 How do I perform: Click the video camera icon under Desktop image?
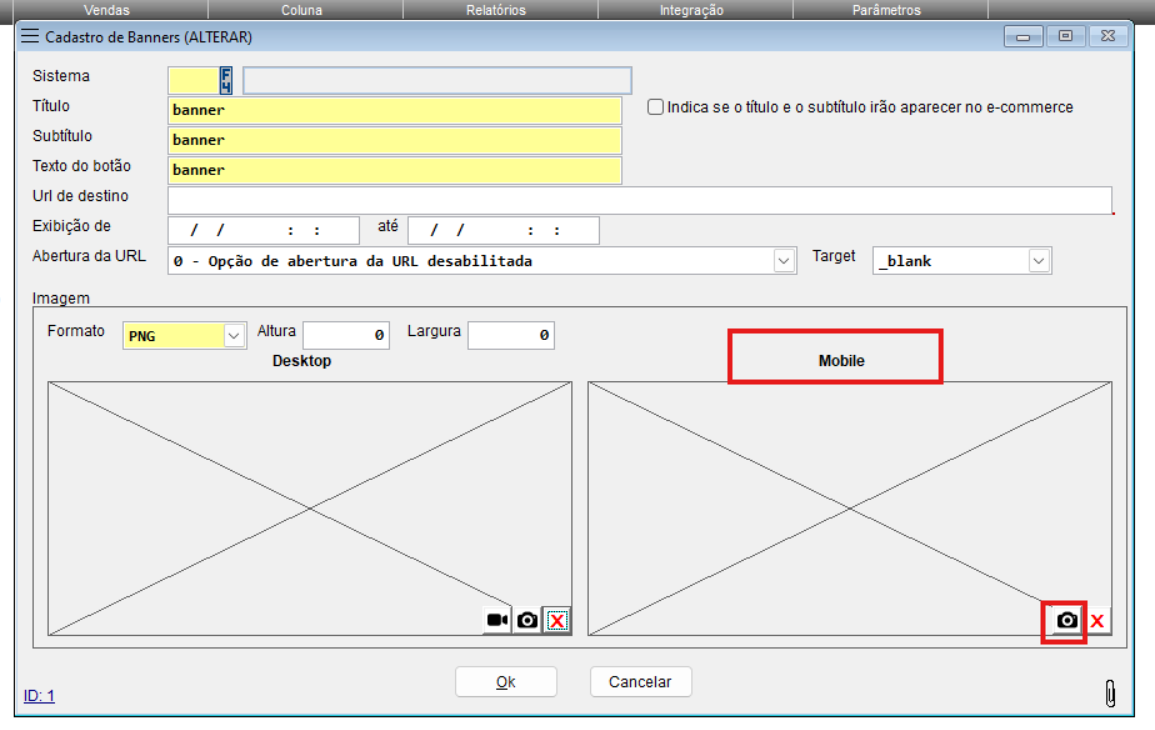[497, 621]
